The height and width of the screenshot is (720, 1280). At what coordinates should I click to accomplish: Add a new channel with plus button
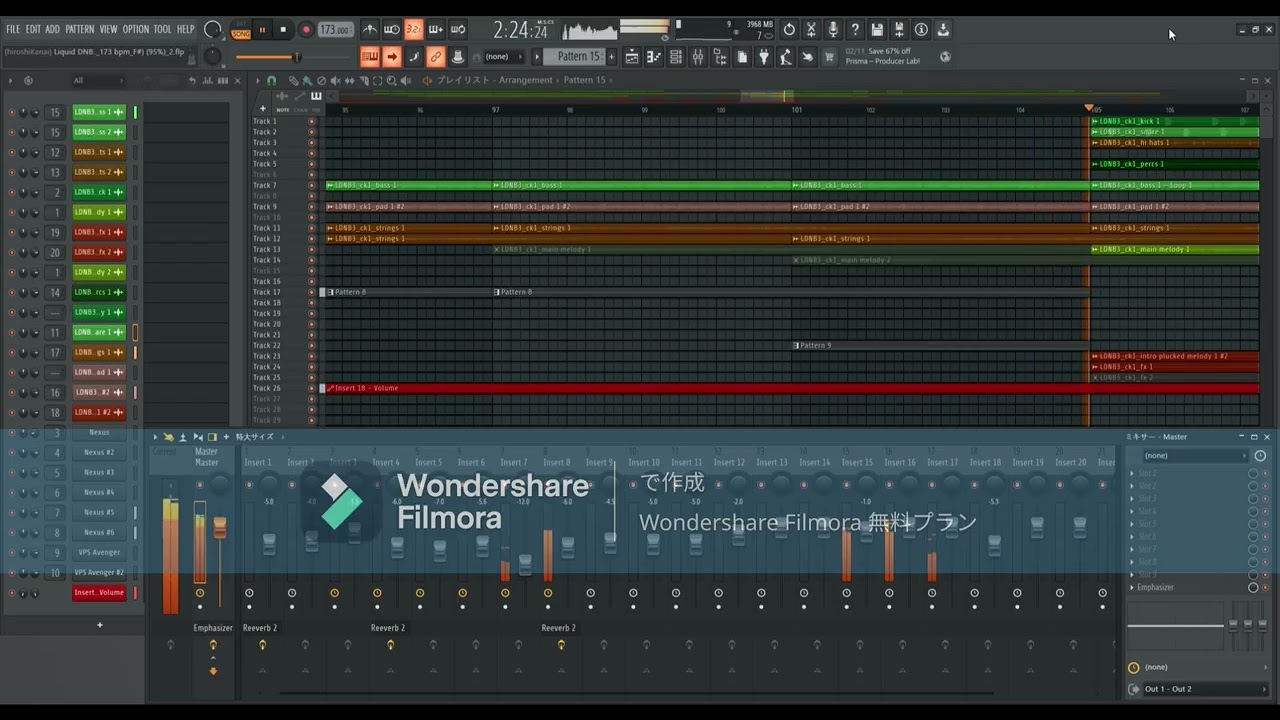click(x=99, y=625)
